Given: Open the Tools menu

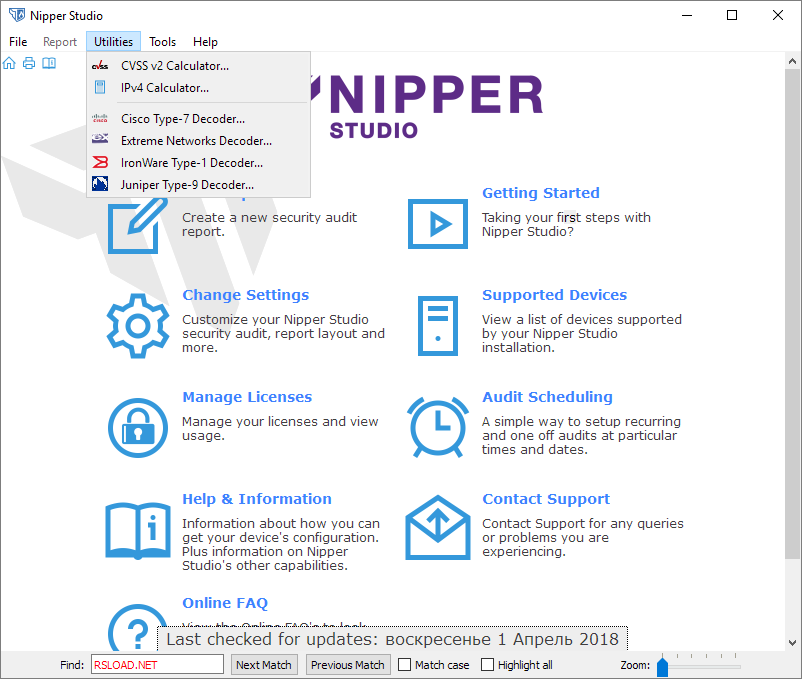Looking at the screenshot, I should coord(163,42).
